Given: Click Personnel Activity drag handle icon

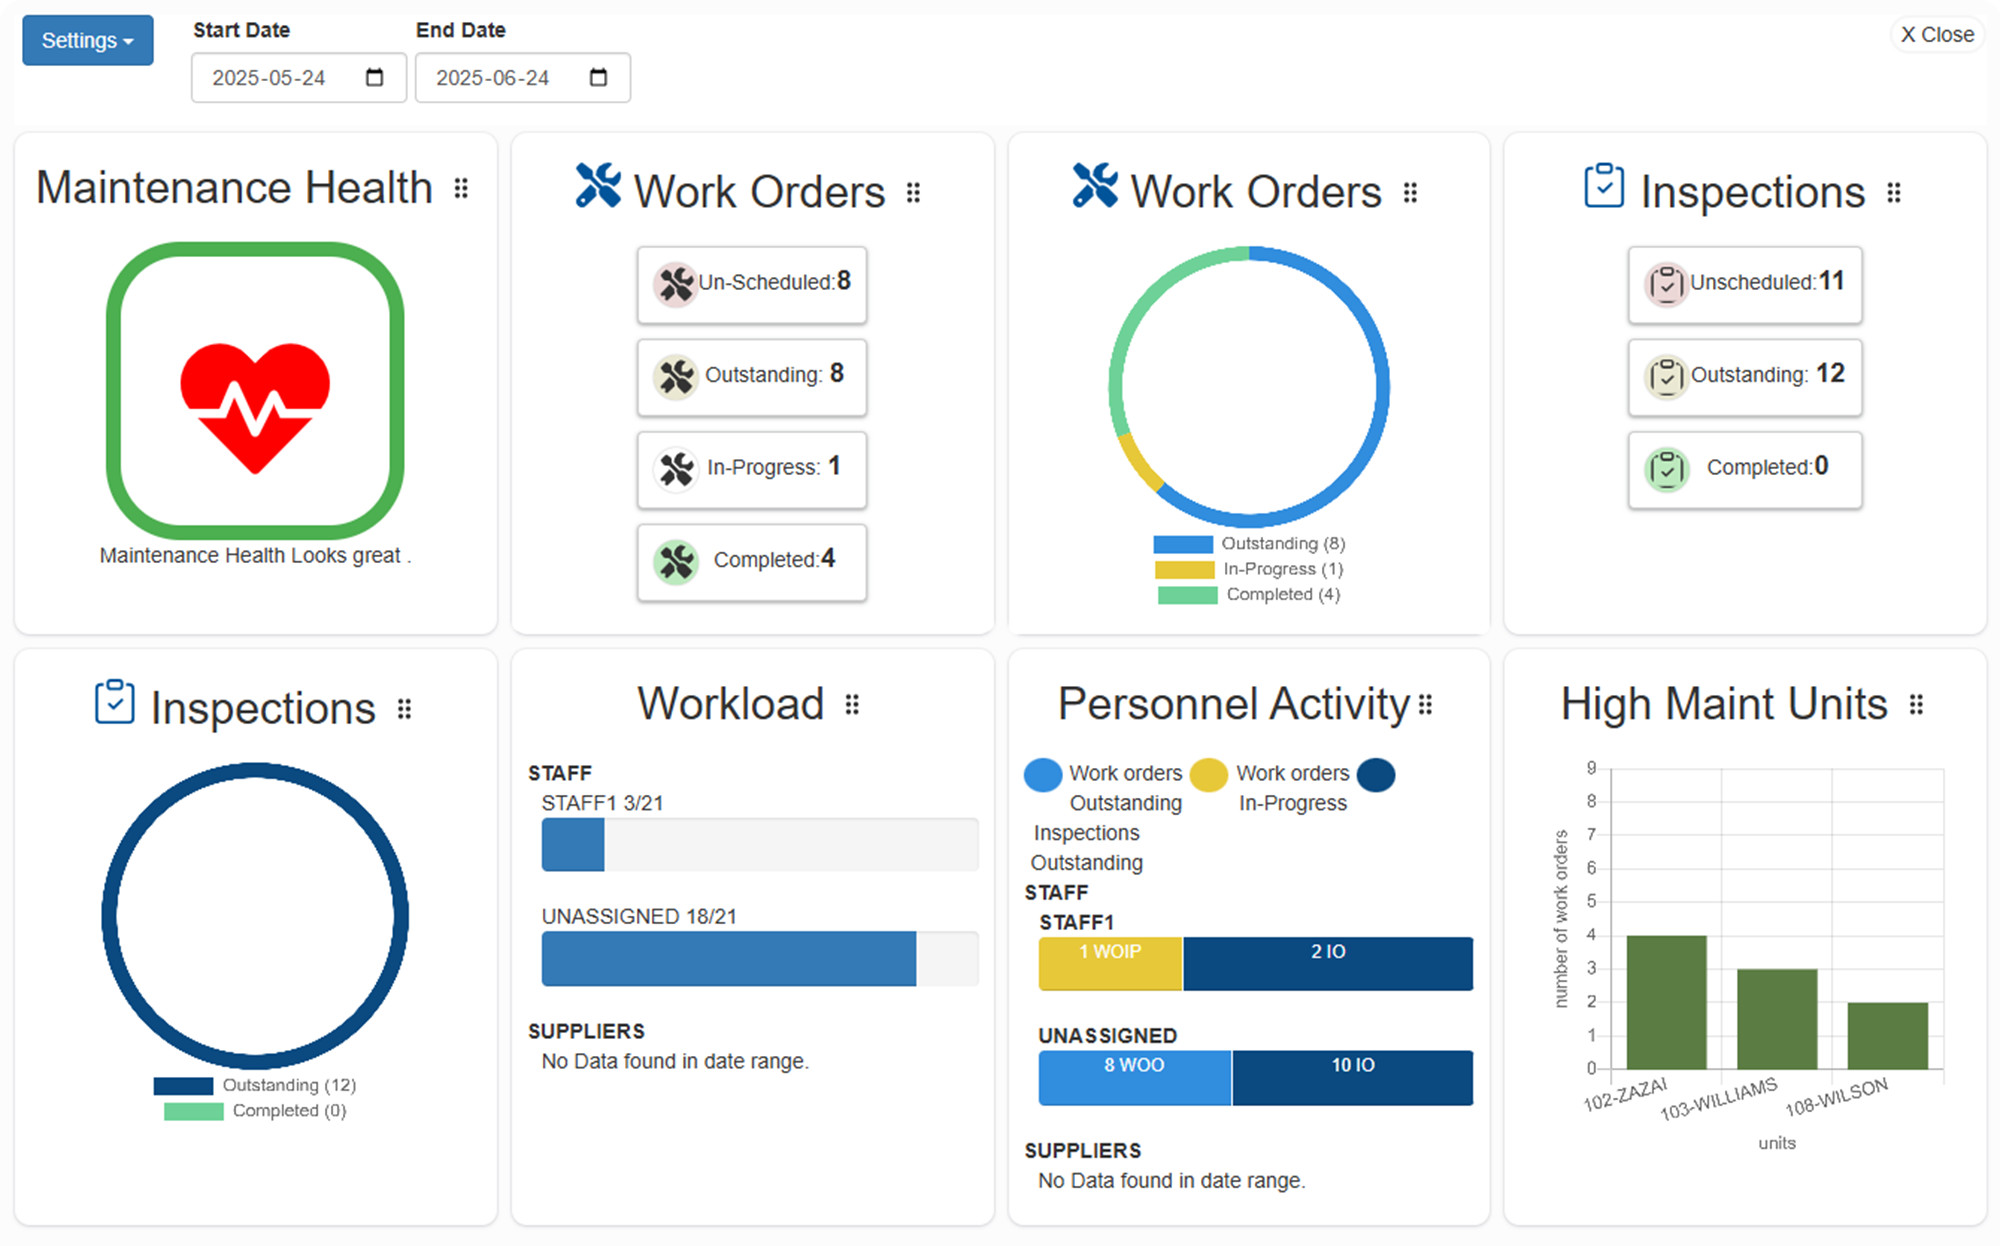Looking at the screenshot, I should coord(1426,705).
